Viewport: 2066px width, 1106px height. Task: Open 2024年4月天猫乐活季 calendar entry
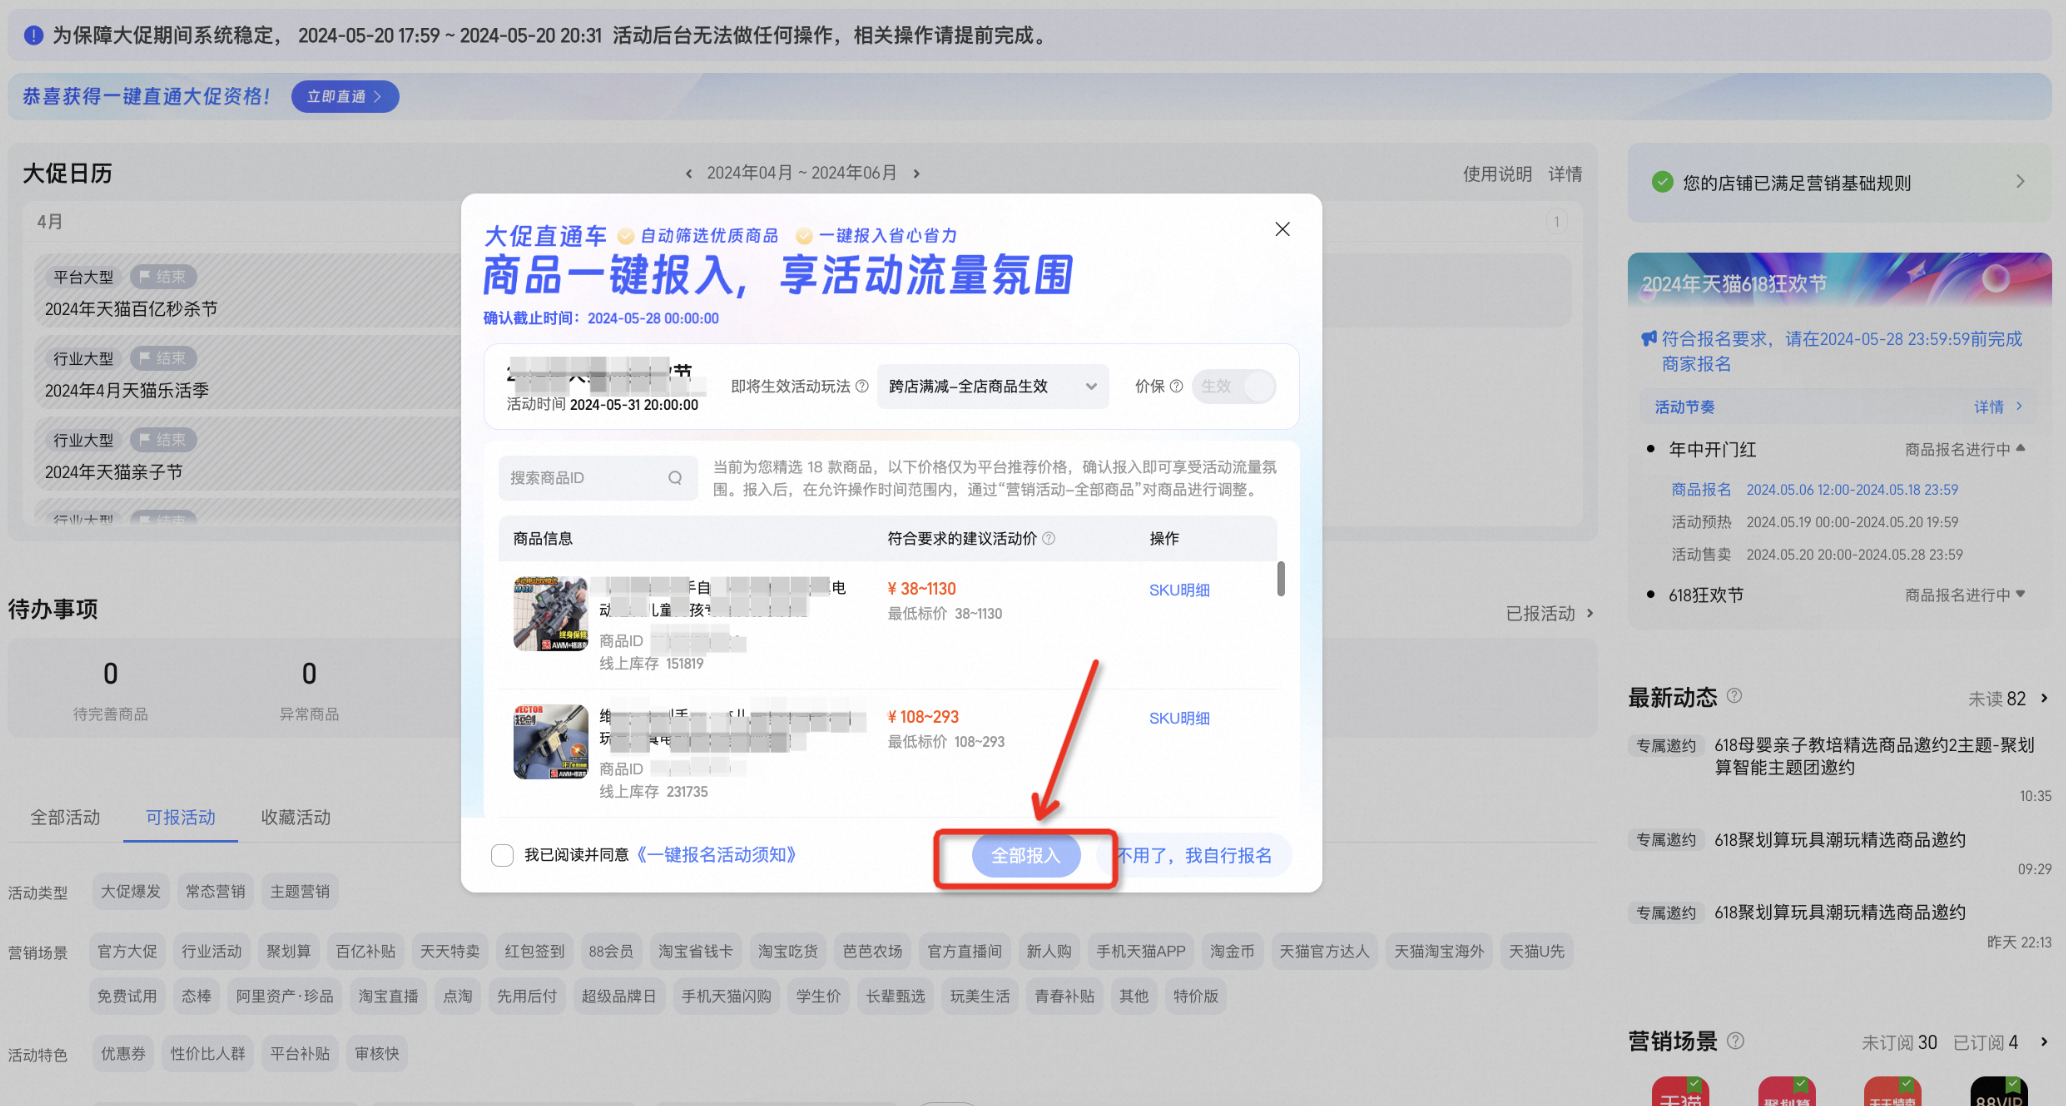[127, 390]
